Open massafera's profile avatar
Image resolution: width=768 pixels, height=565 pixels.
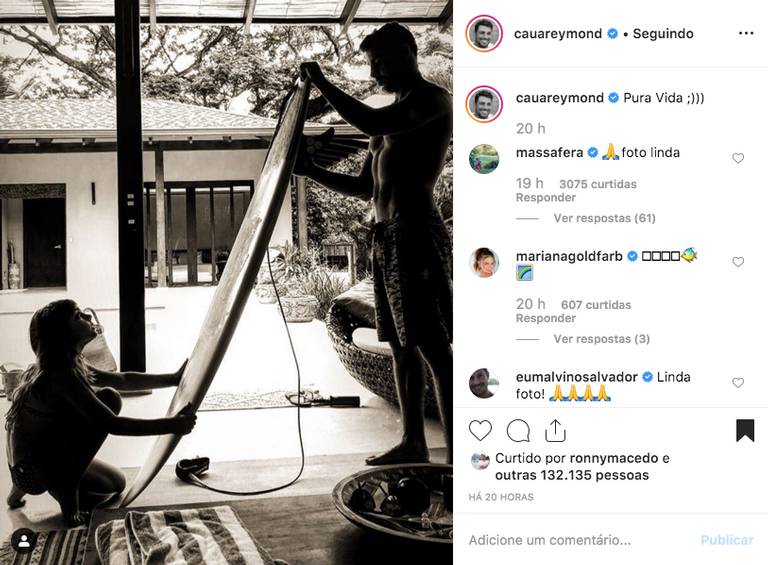point(484,159)
